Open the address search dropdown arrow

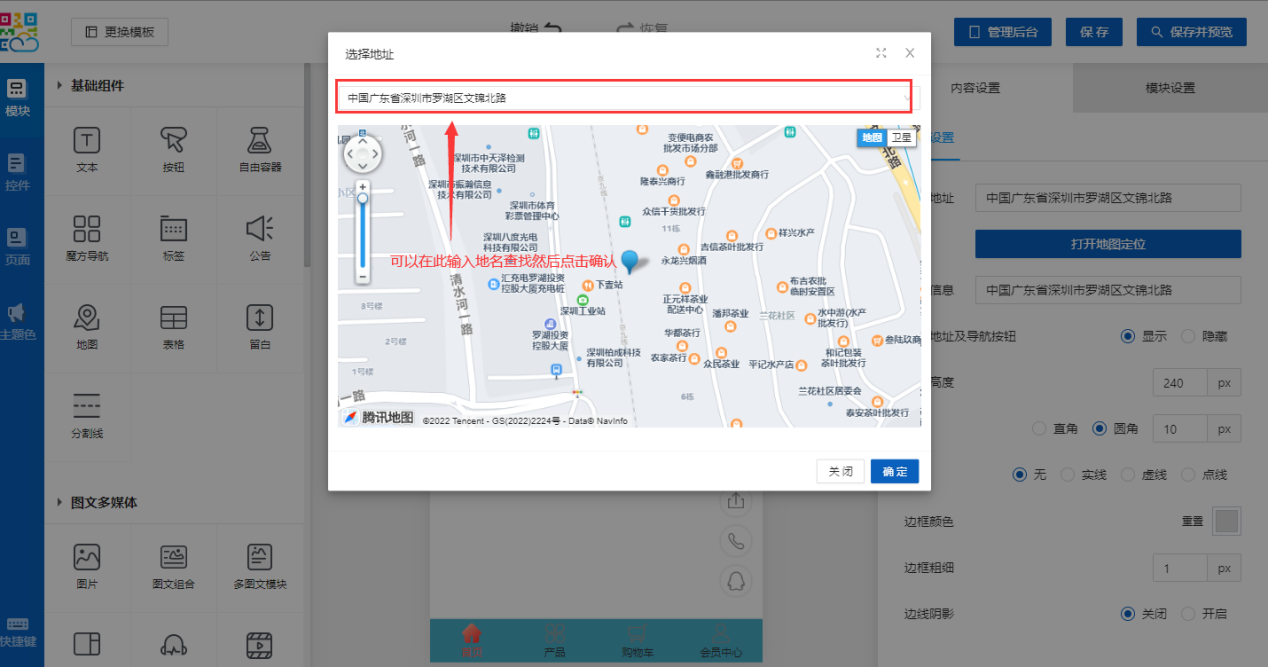point(907,98)
